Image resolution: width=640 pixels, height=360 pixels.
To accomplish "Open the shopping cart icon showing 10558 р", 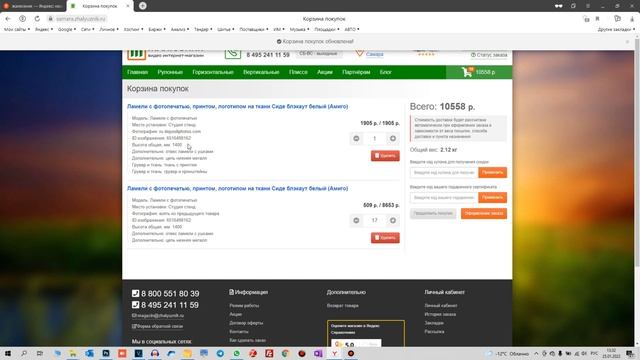I will (479, 72).
